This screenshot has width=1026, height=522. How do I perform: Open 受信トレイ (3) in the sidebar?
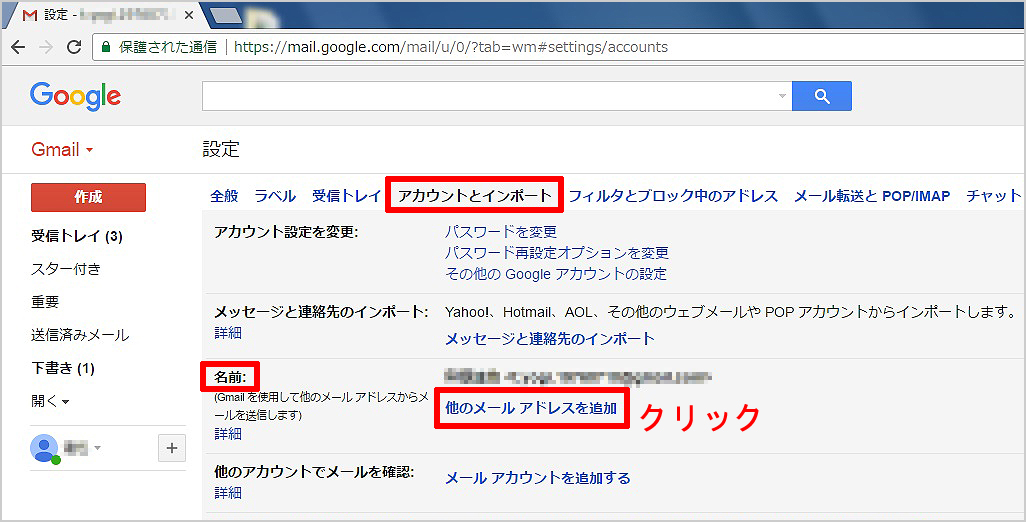77,237
